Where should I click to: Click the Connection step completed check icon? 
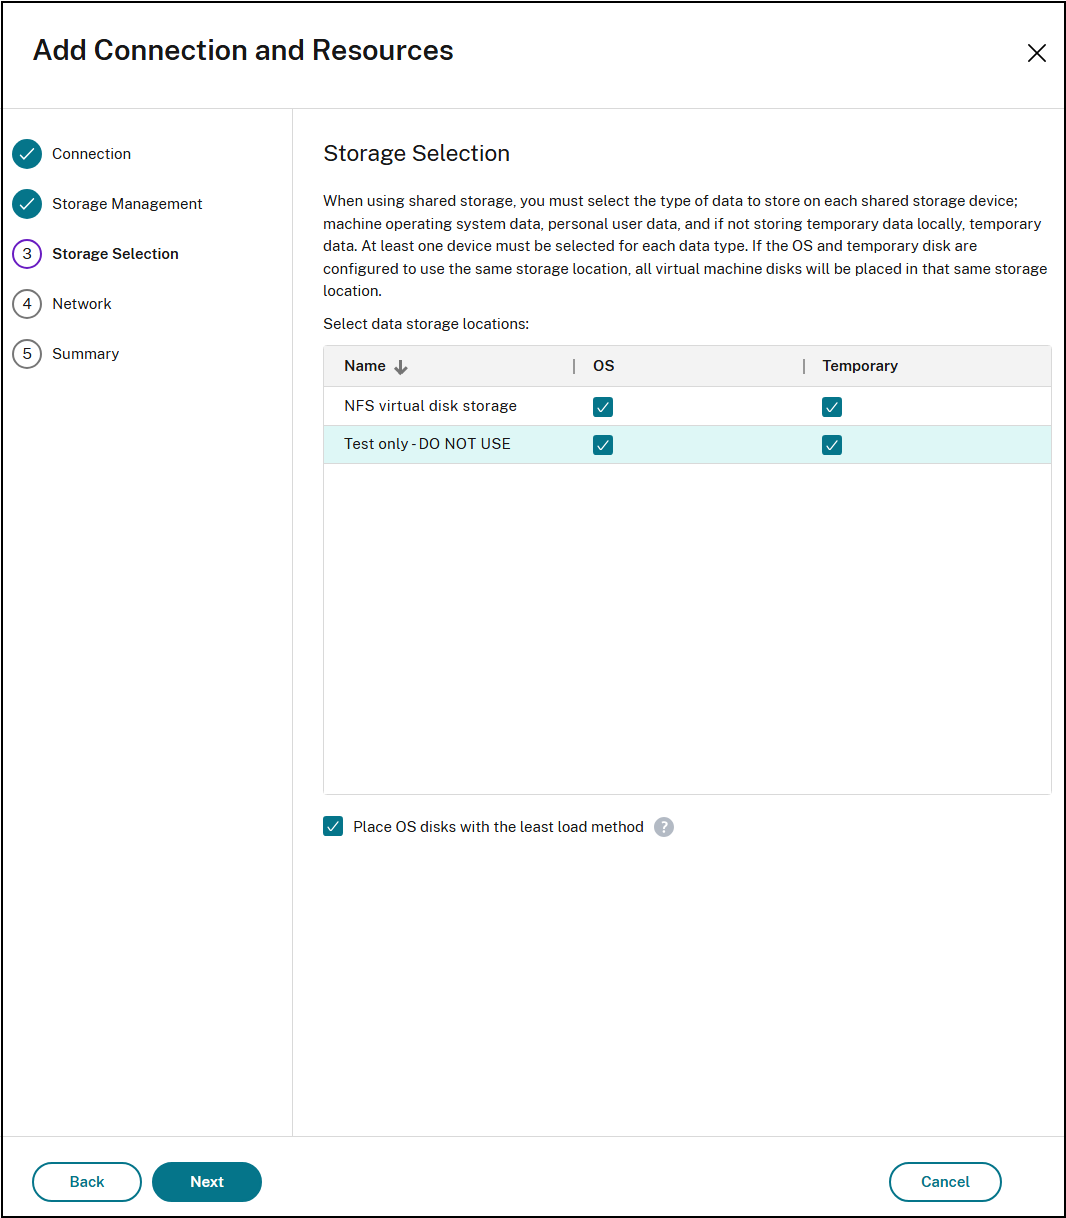coord(26,153)
